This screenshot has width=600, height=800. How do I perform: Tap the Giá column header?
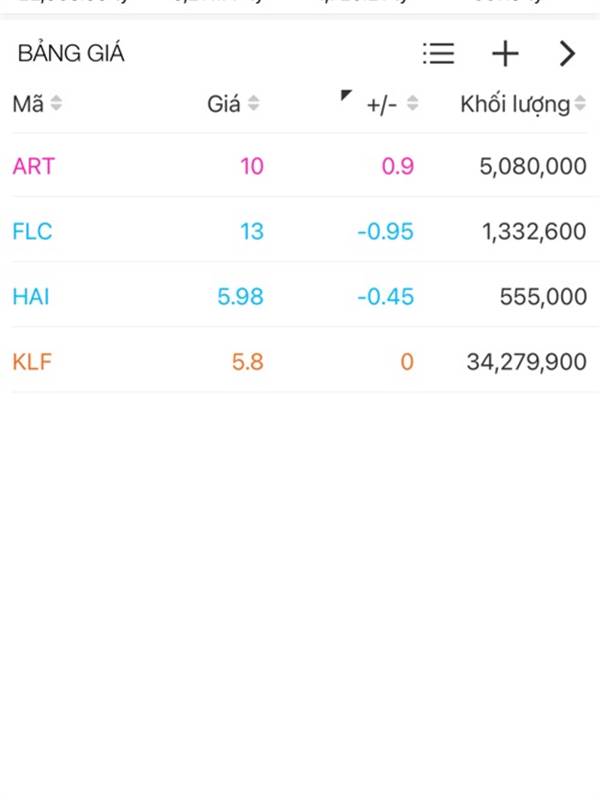point(223,104)
